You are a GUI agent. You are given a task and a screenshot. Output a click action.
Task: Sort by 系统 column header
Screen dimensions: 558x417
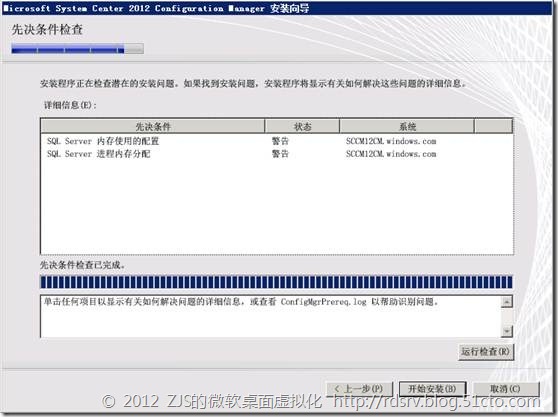[x=407, y=126]
